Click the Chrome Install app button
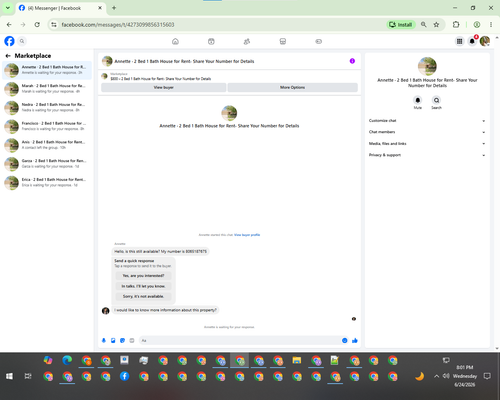The height and width of the screenshot is (400, 500). pos(401,25)
